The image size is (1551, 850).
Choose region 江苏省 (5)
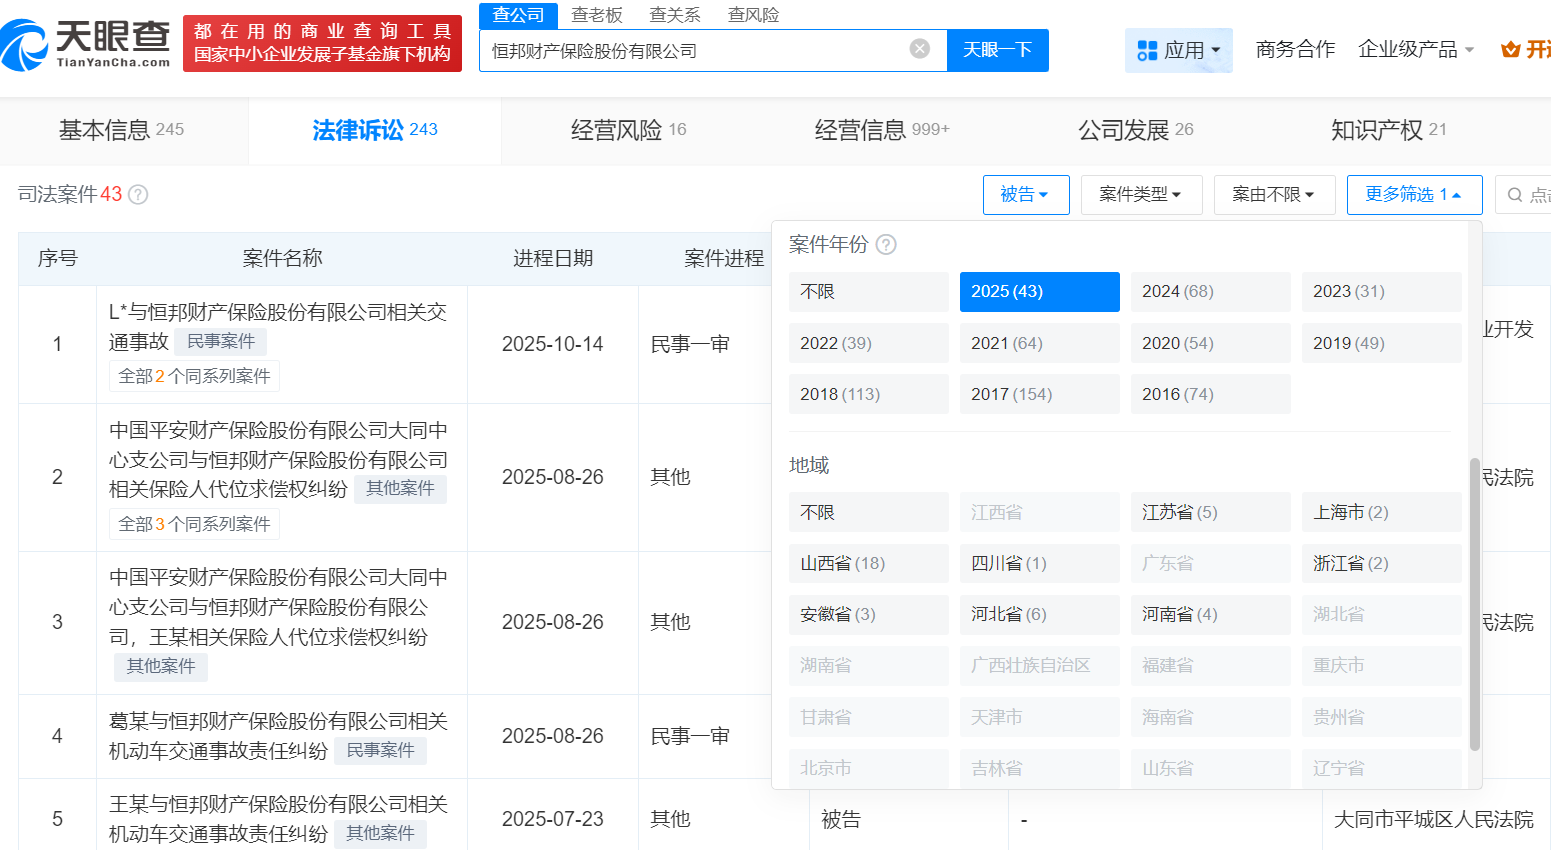click(1210, 512)
